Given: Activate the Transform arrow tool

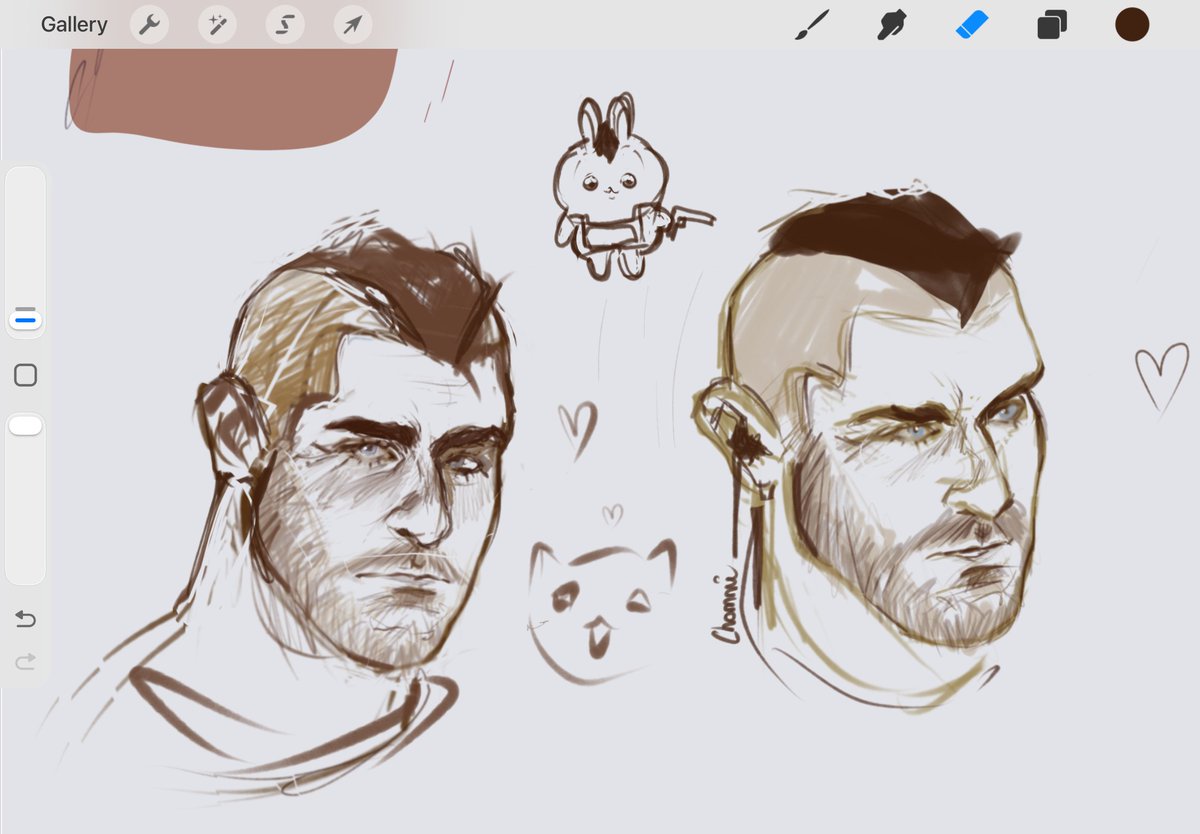Looking at the screenshot, I should 353,25.
